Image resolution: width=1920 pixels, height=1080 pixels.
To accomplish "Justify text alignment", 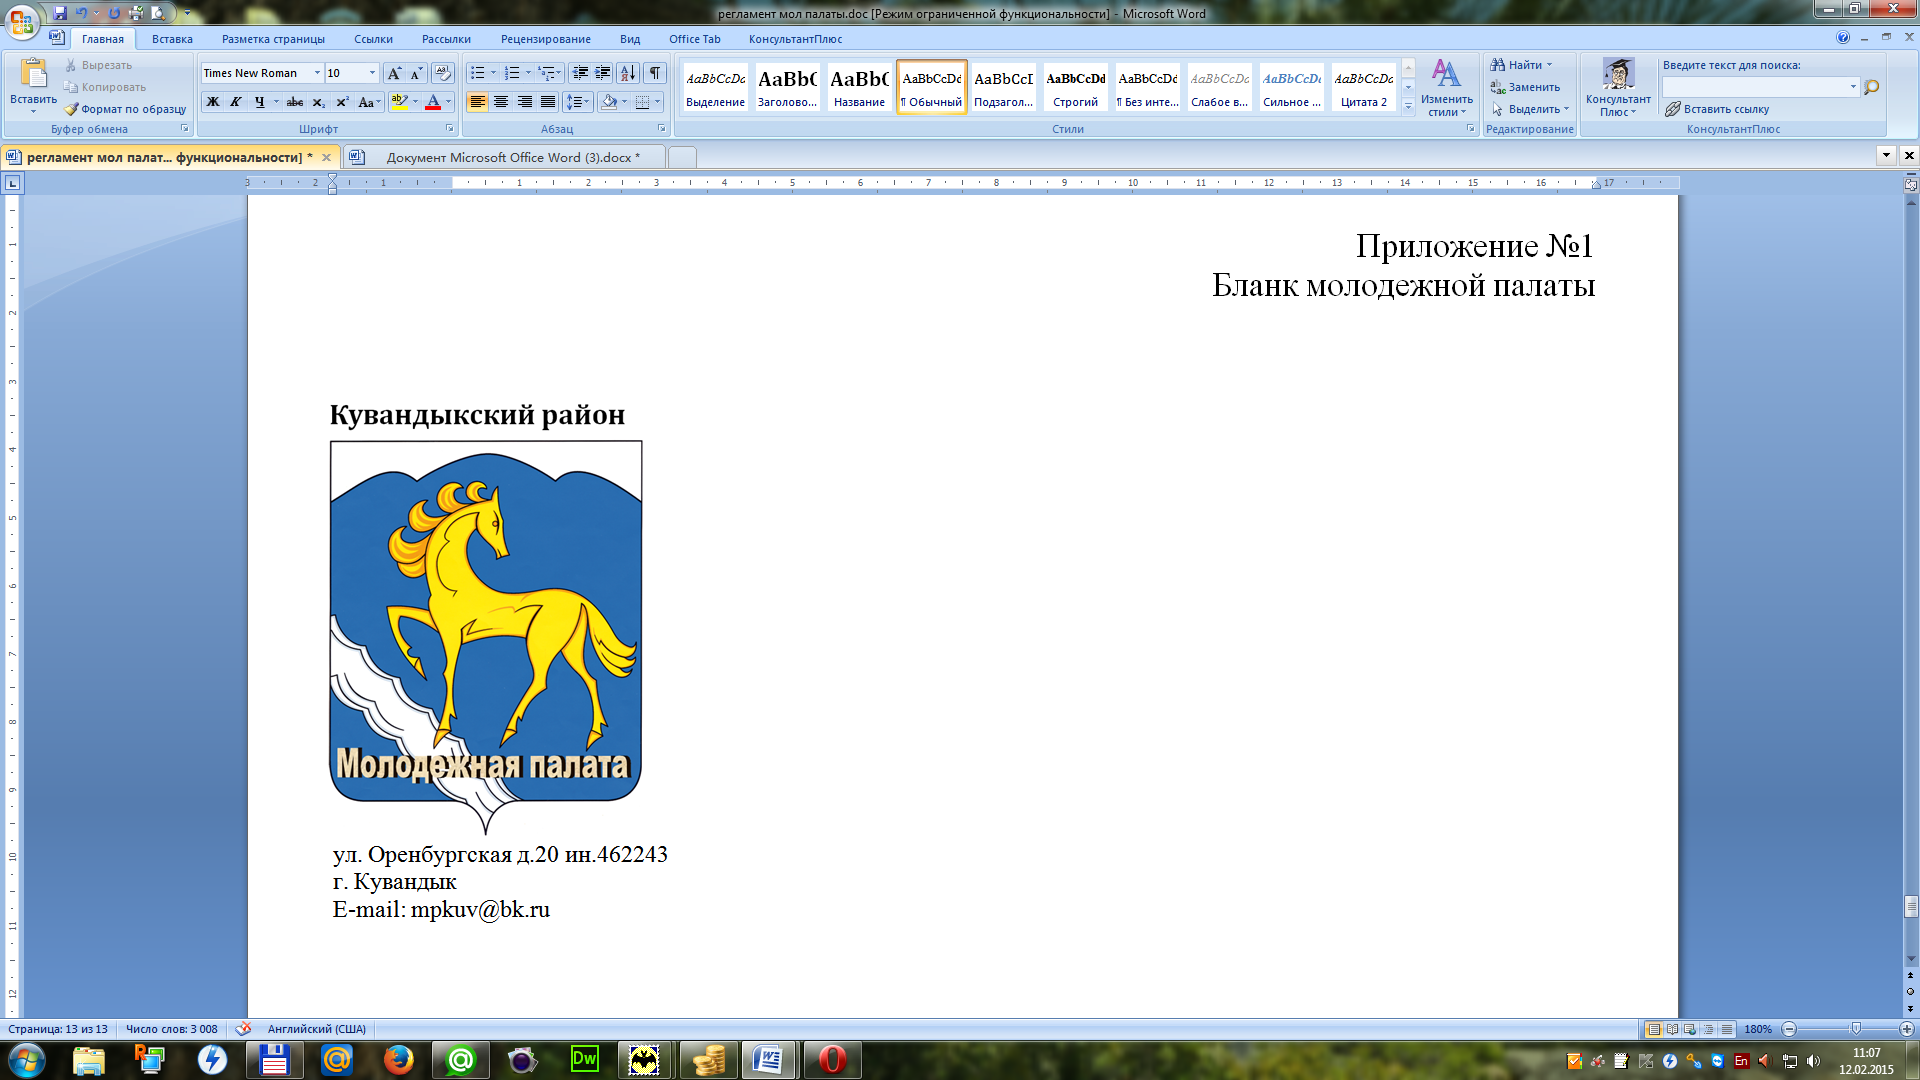I will pos(548,102).
